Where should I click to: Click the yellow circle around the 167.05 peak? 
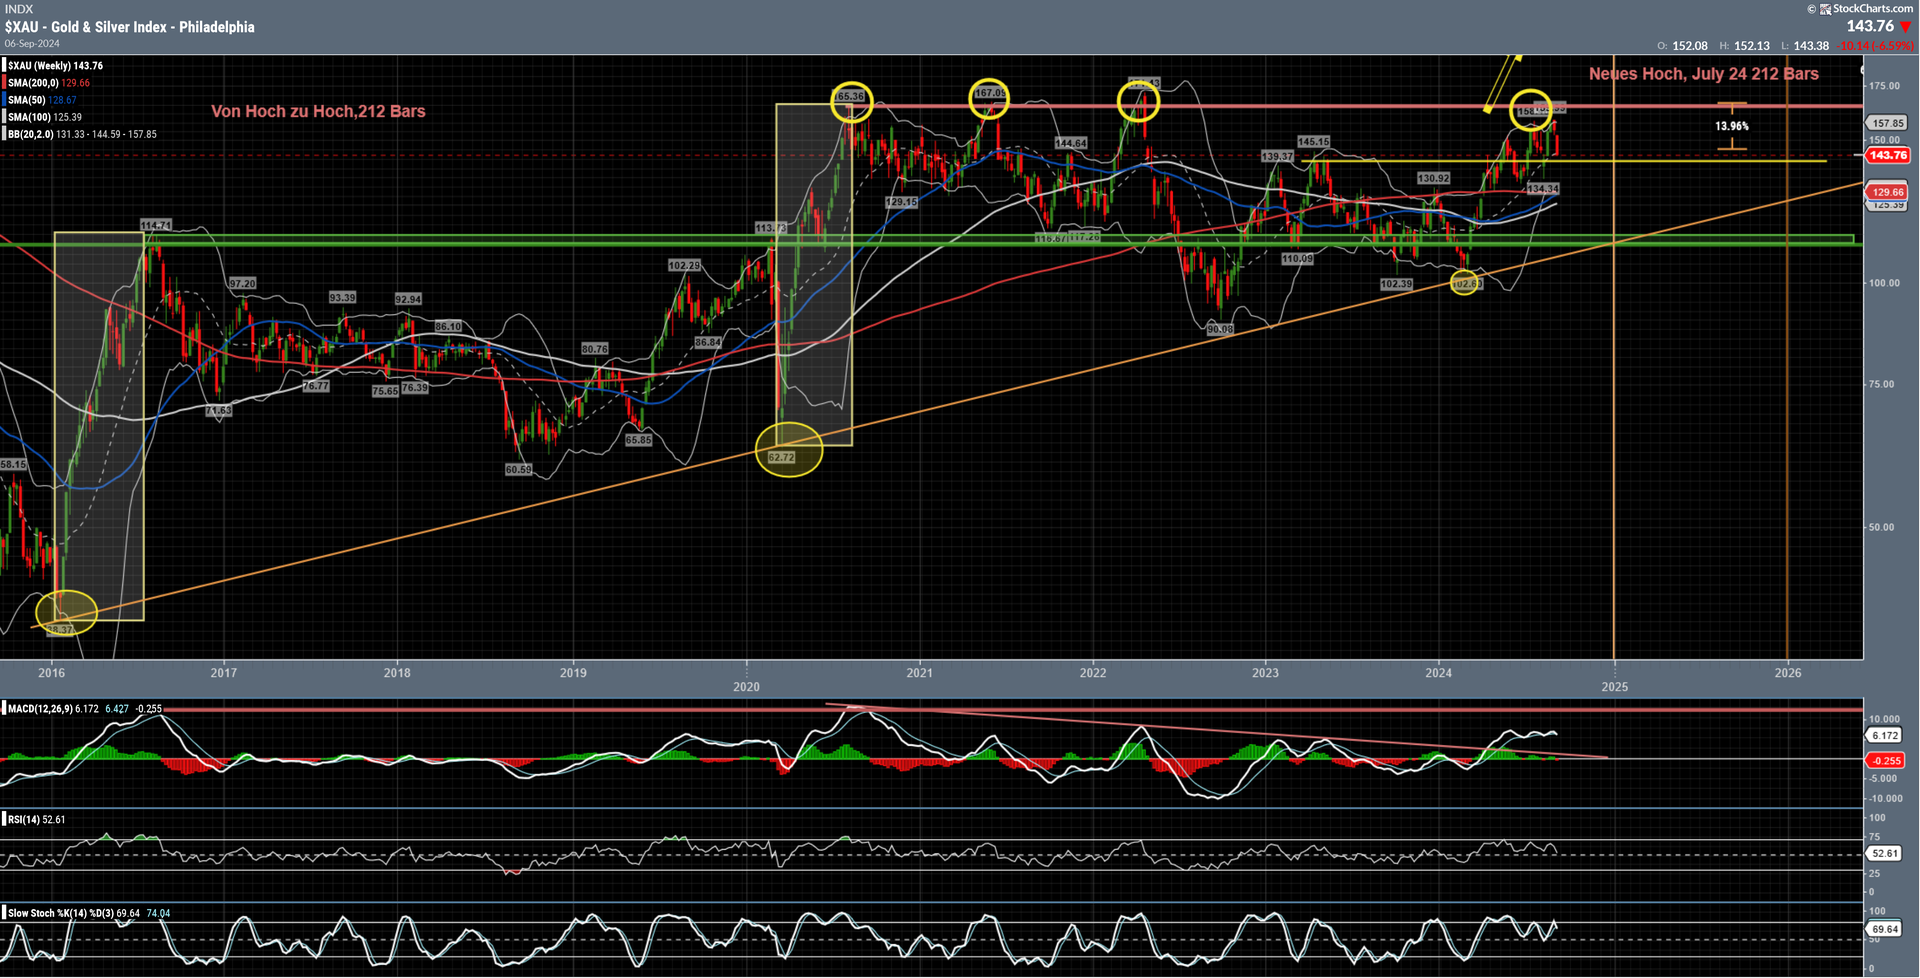coord(989,97)
